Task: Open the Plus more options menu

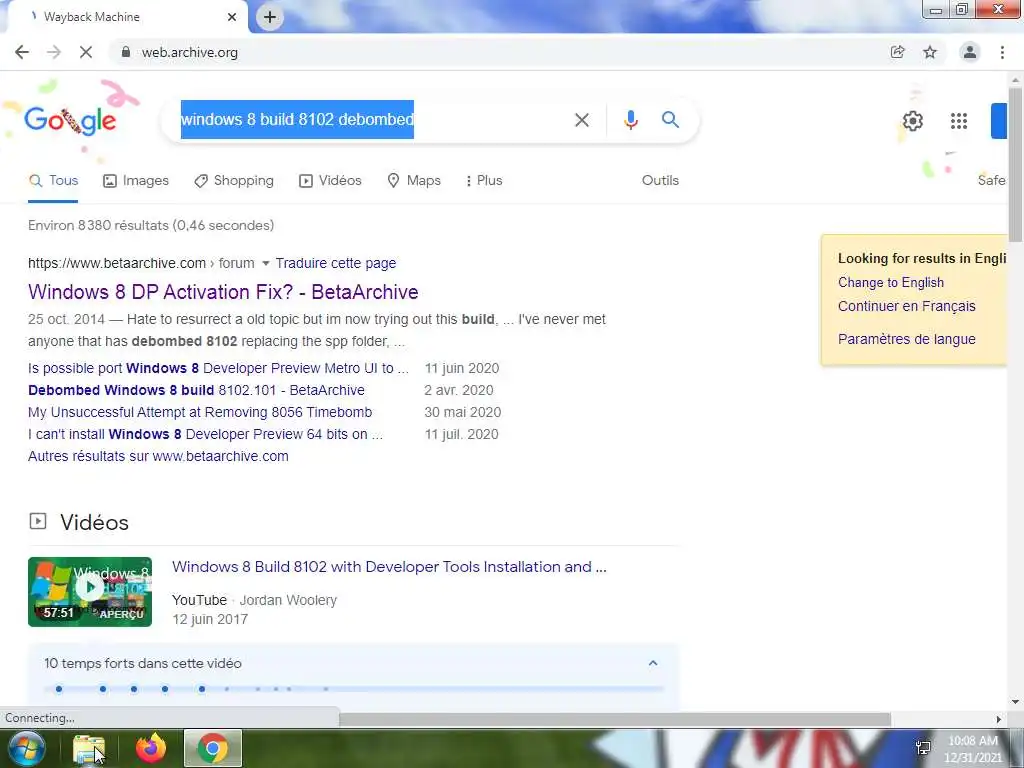Action: 484,181
